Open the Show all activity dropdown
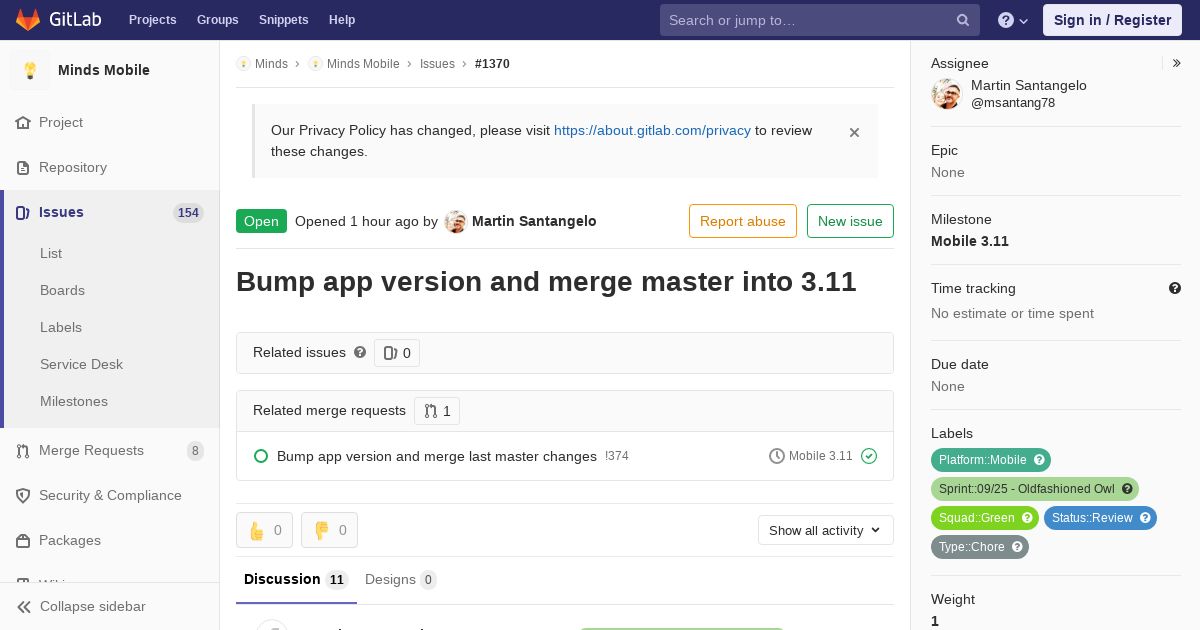This screenshot has width=1200, height=630. point(826,530)
